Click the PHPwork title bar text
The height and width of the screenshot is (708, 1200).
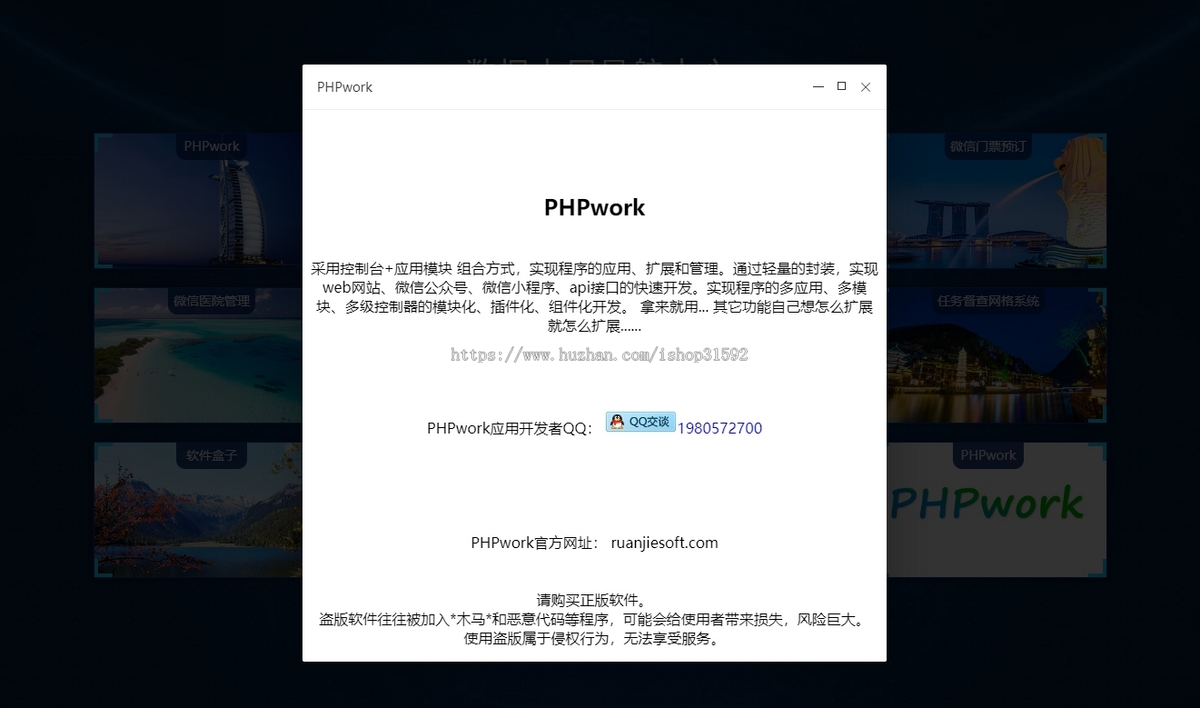click(x=345, y=87)
